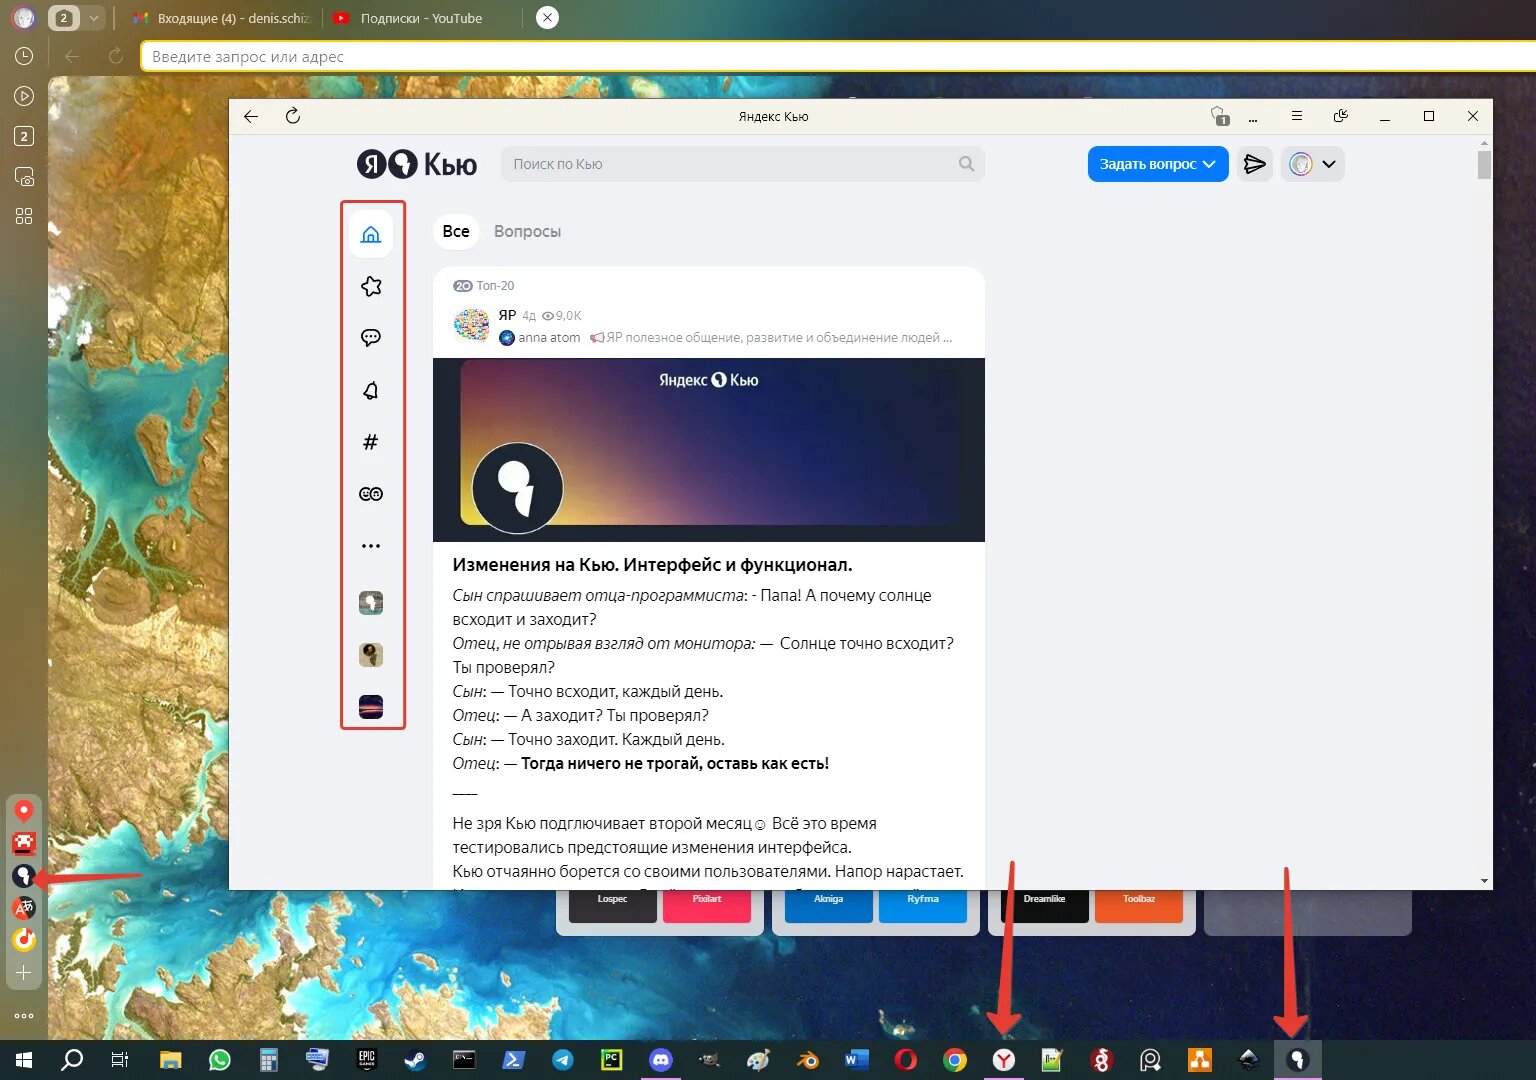Image resolution: width=1536 pixels, height=1080 pixels.
Task: Open the Home feed in Кью sidebar
Action: [371, 235]
